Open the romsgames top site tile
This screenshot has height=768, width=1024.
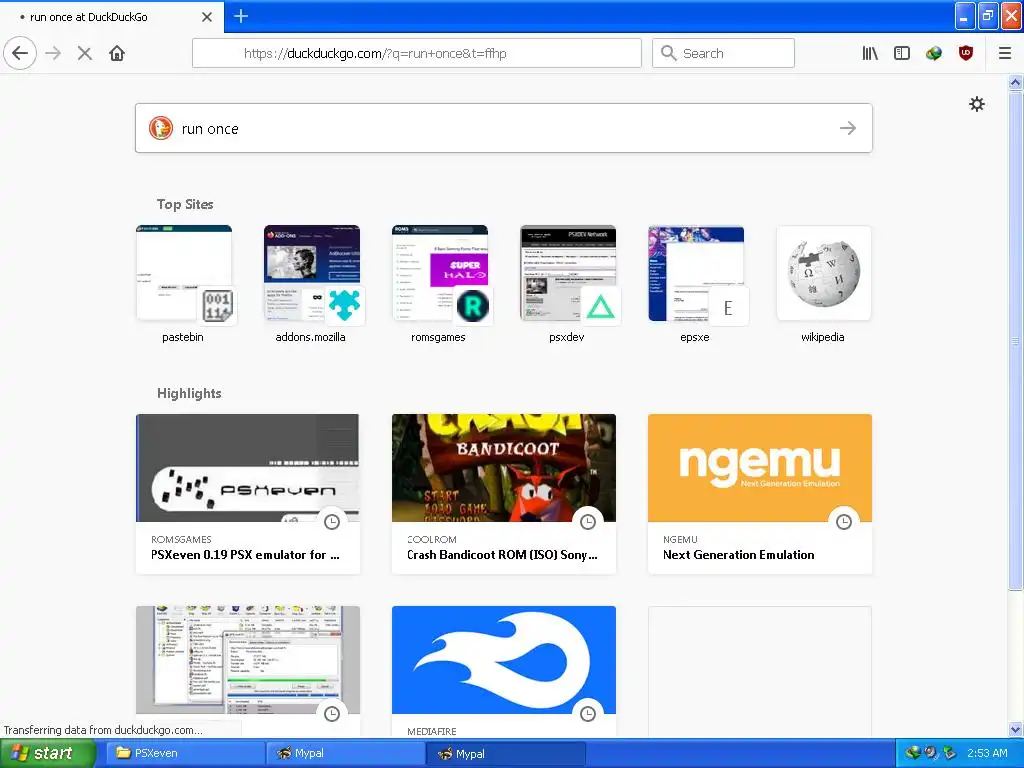pyautogui.click(x=440, y=274)
